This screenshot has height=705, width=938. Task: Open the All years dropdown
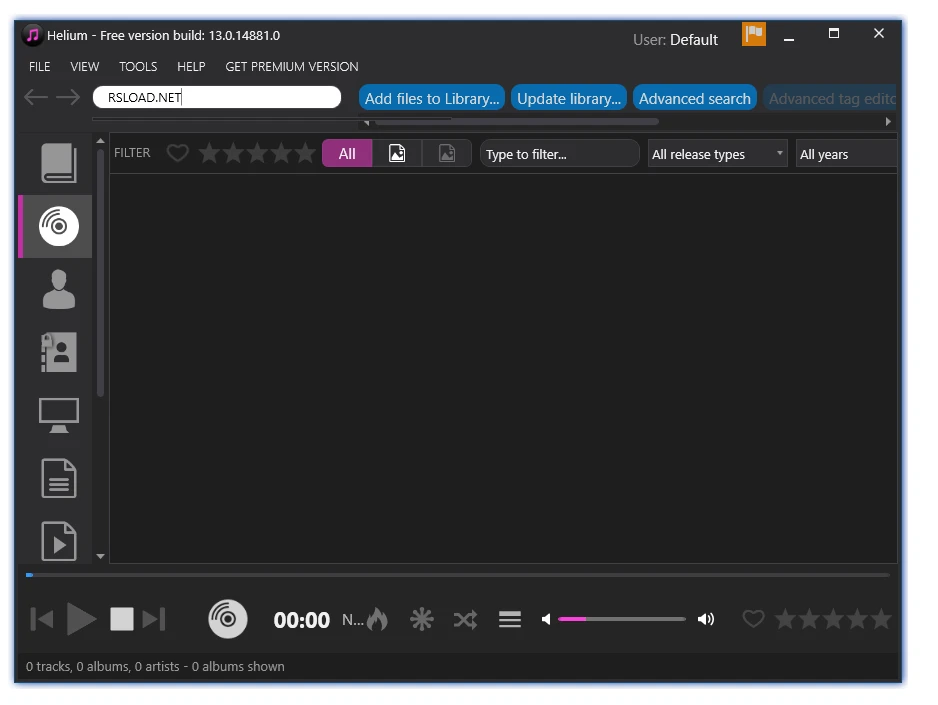coord(845,154)
